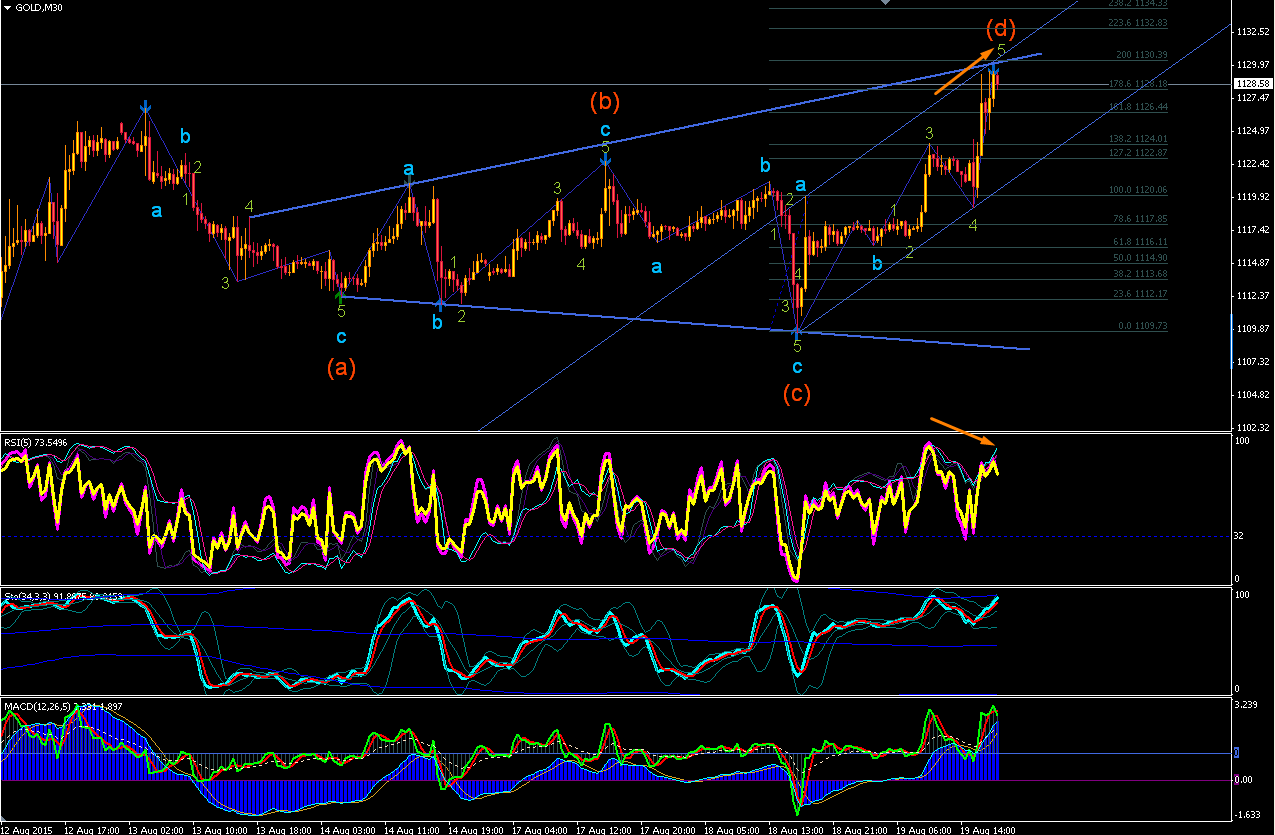Click the MACD(12,26,5) indicator label
The height and width of the screenshot is (835, 1275).
pos(62,708)
